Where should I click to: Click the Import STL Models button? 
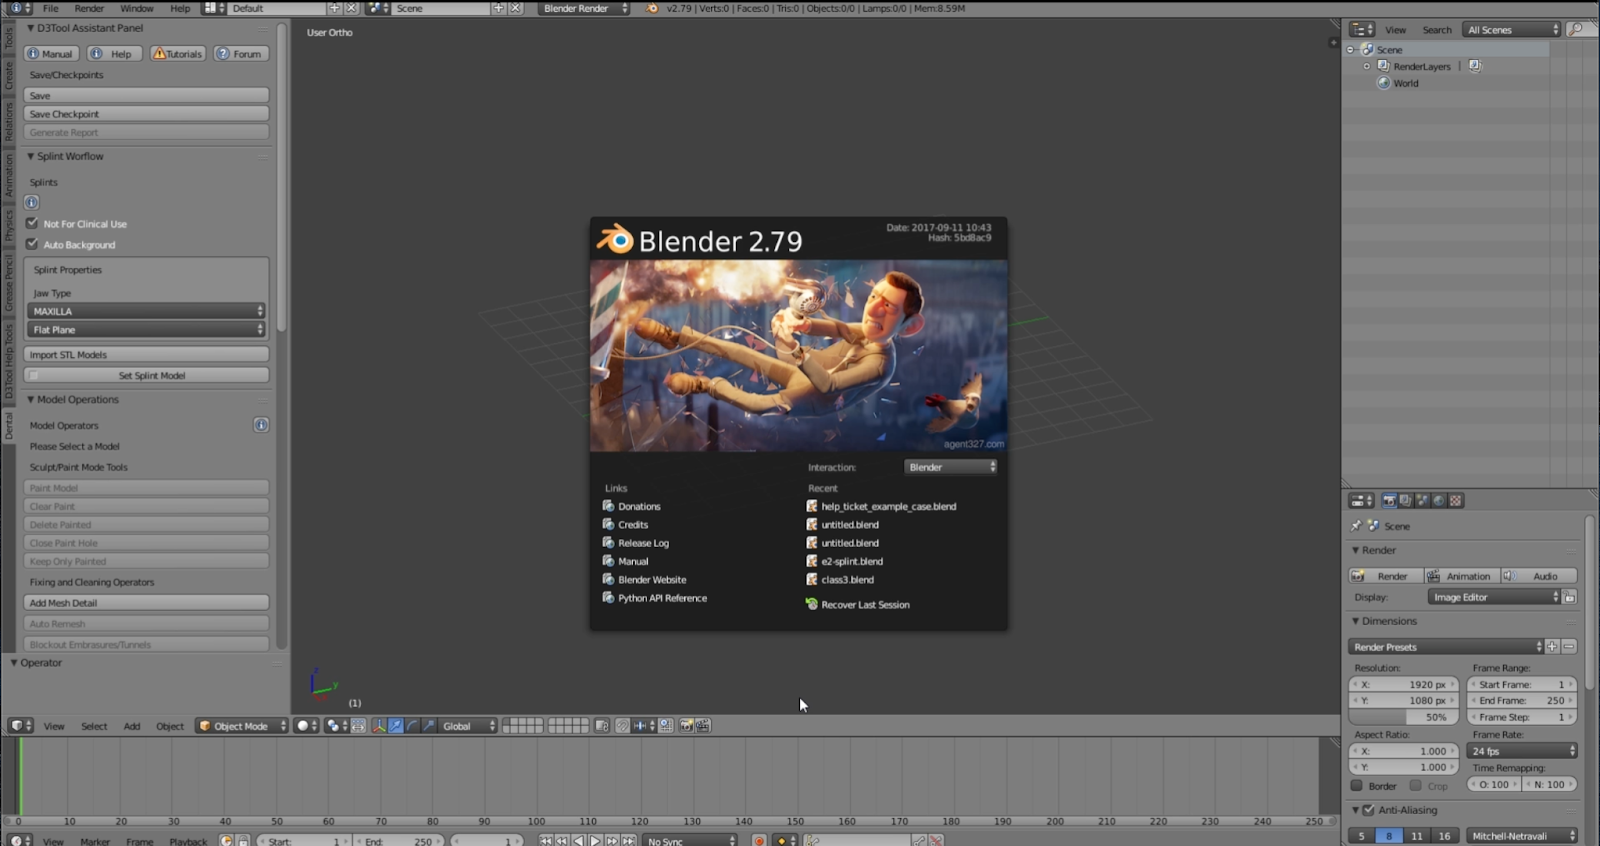pyautogui.click(x=146, y=354)
